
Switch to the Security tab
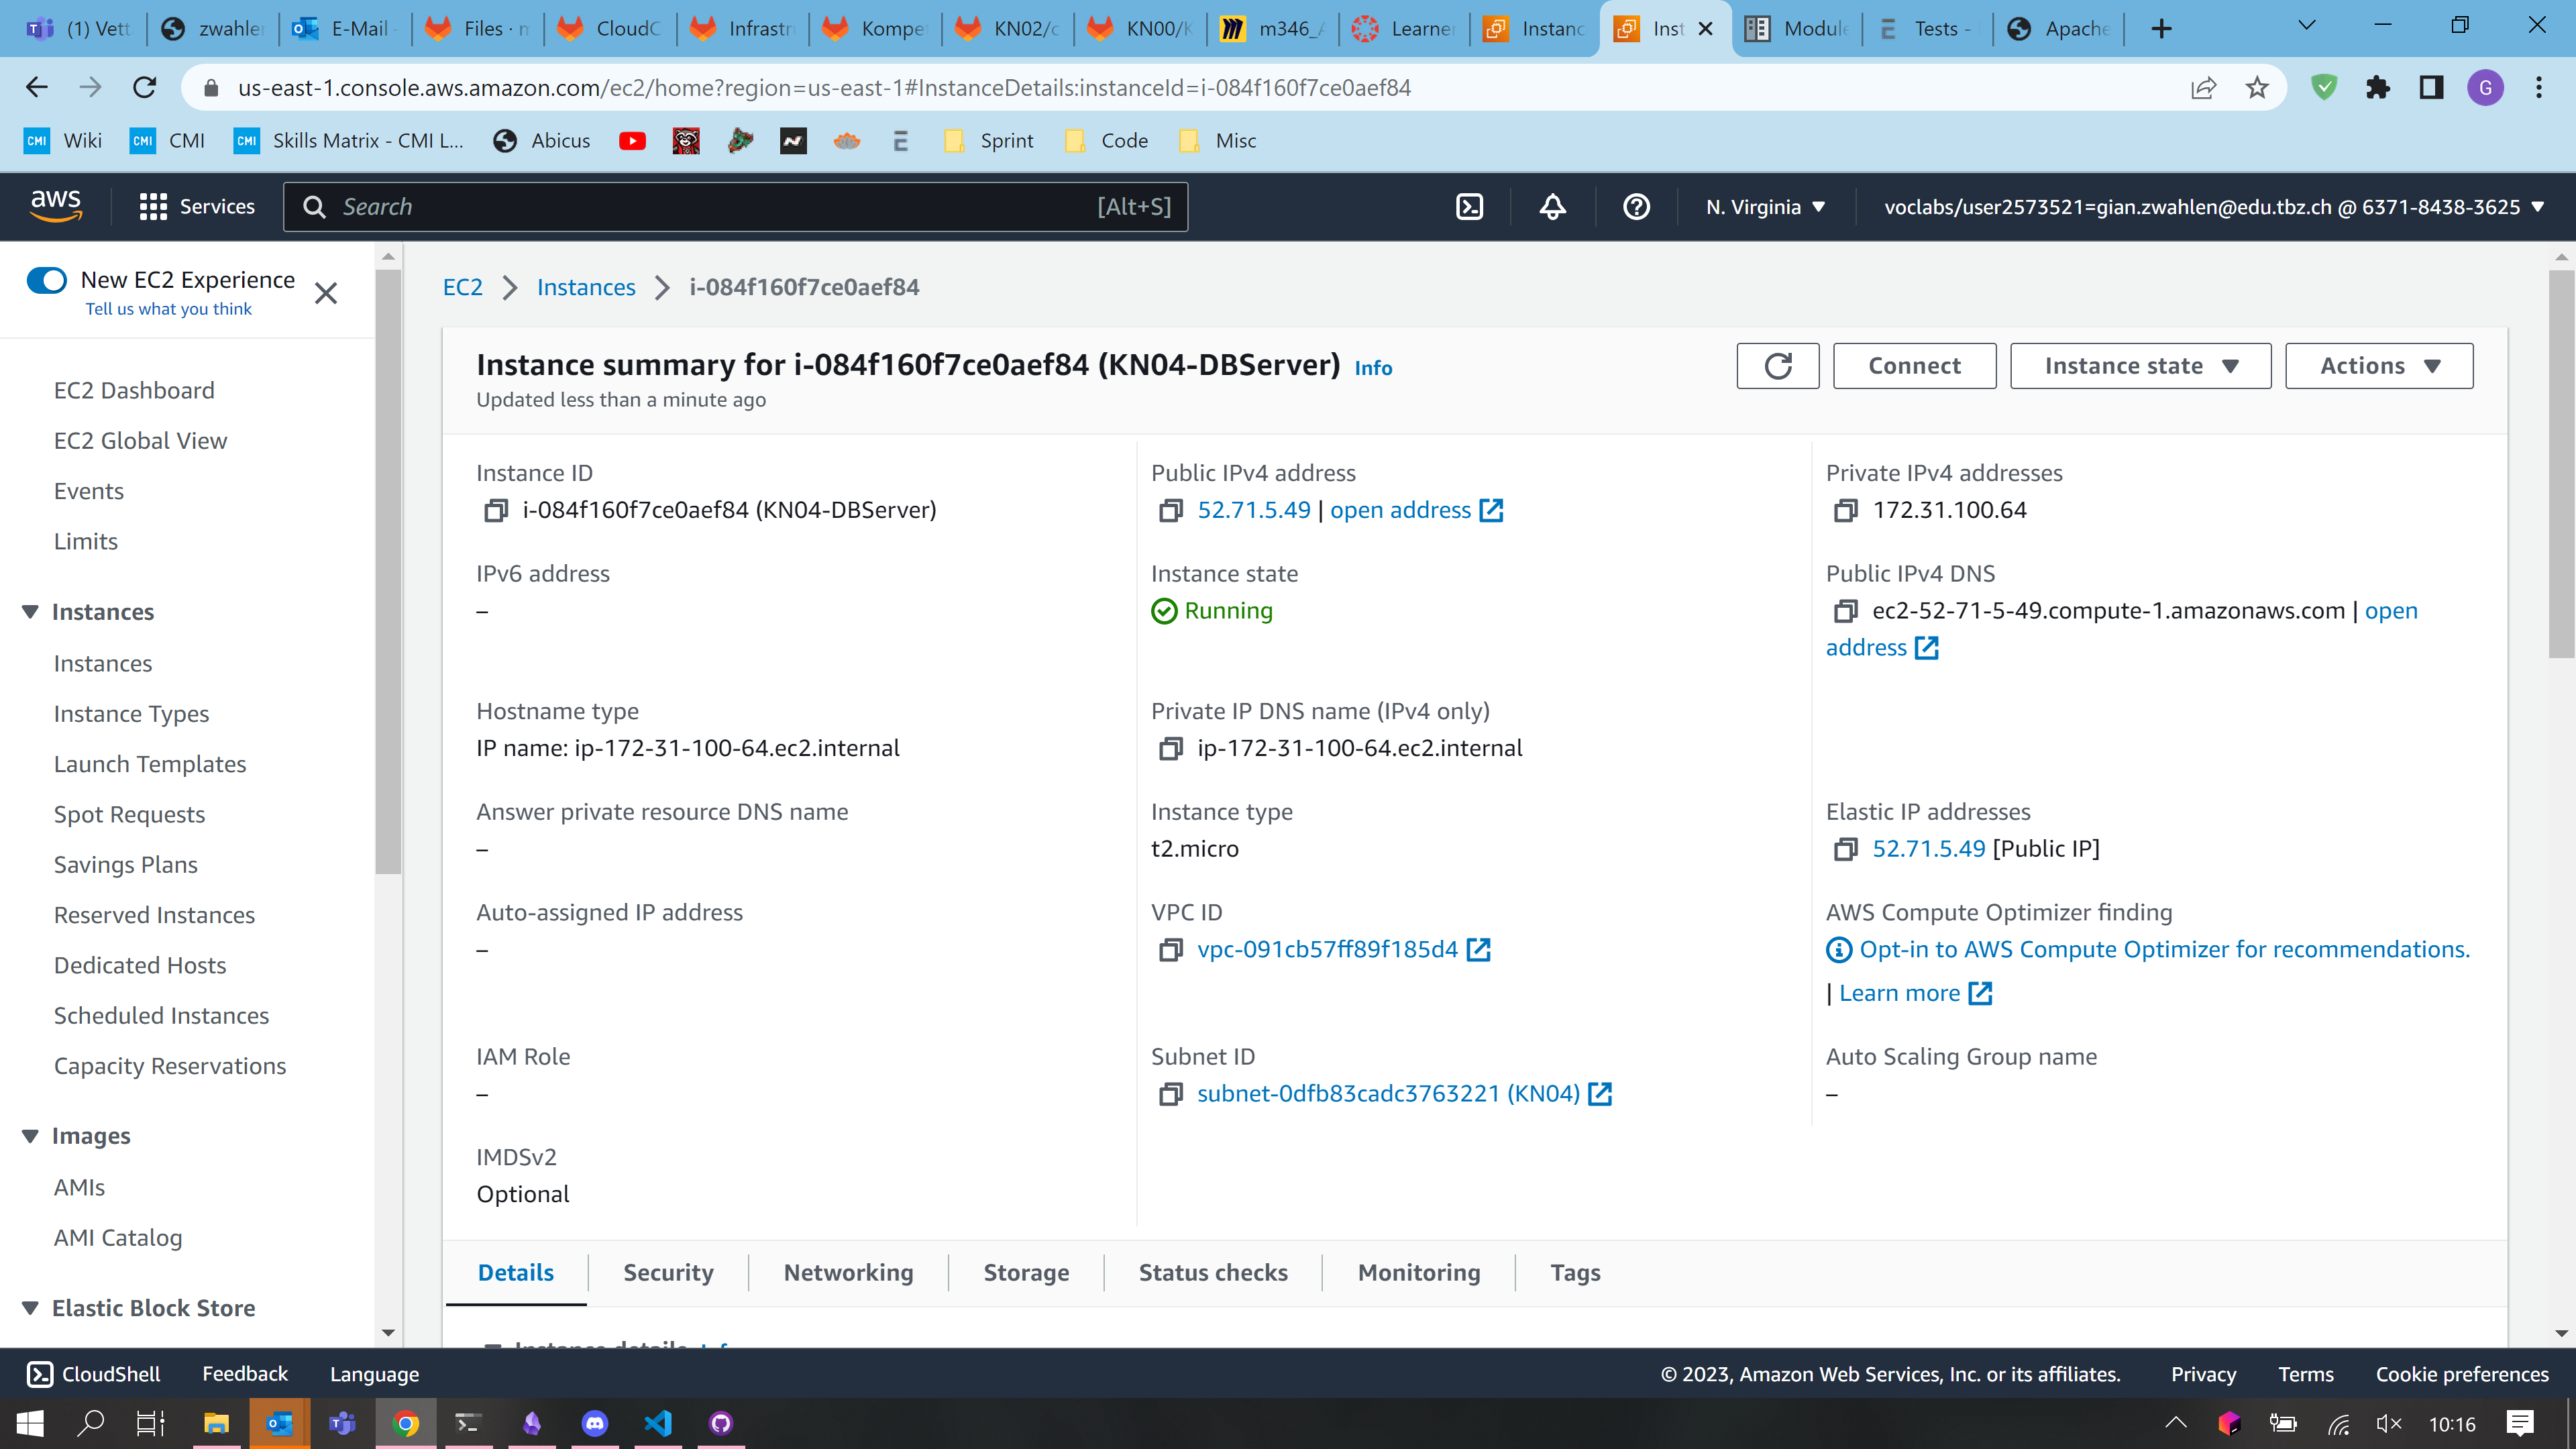pyautogui.click(x=668, y=1273)
